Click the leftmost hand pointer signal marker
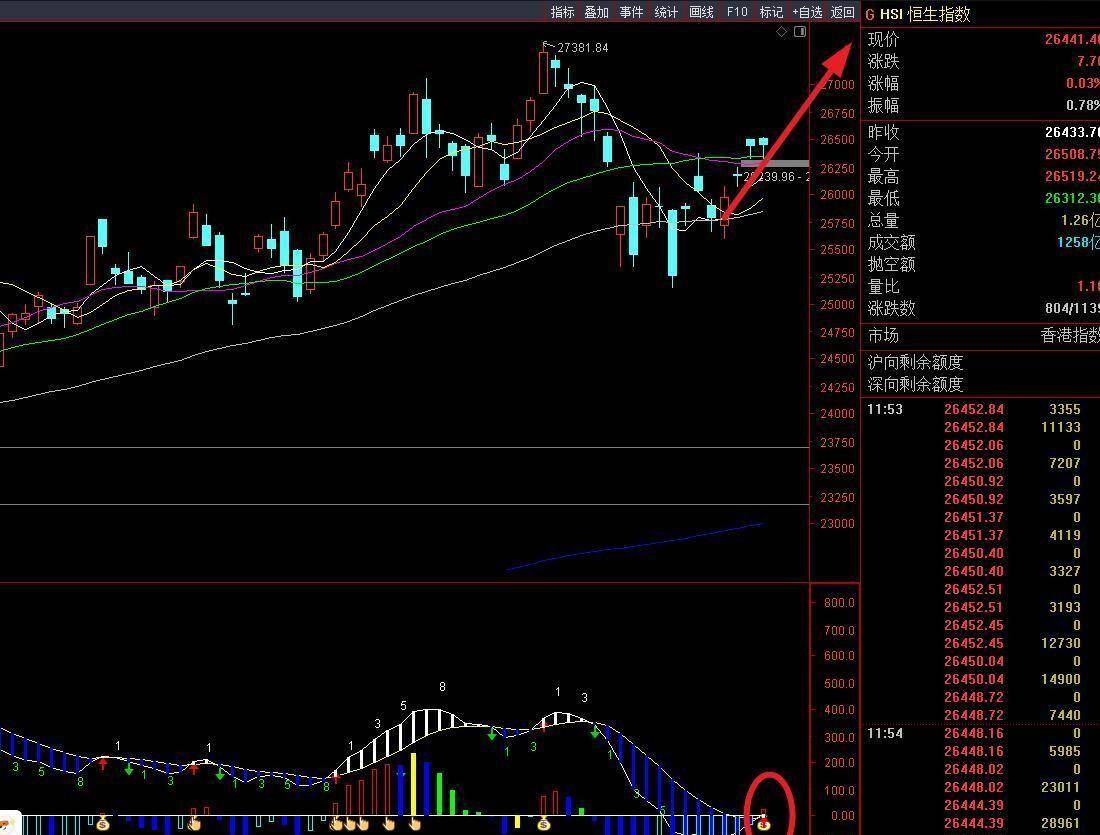 pyautogui.click(x=195, y=824)
